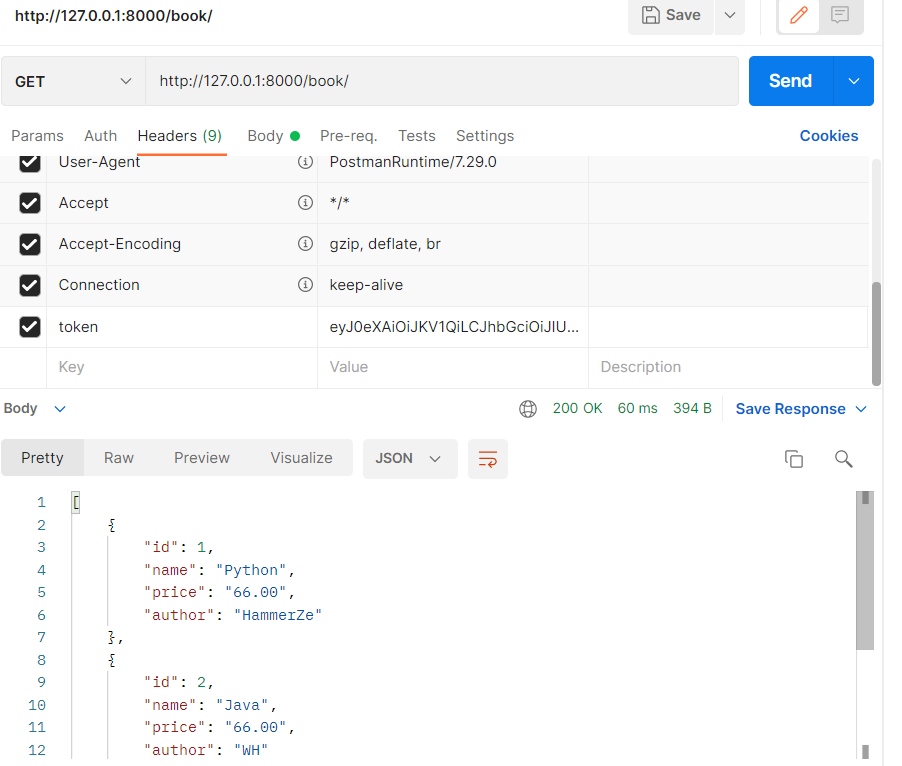
Task: Select the Visualize view tab
Action: click(x=301, y=458)
